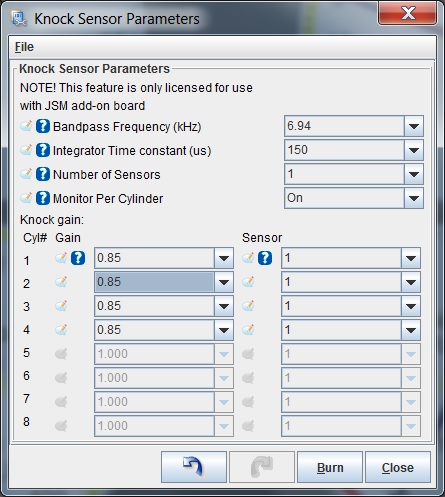The image size is (445, 497).
Task: Click the undo arrow button
Action: tap(194, 467)
